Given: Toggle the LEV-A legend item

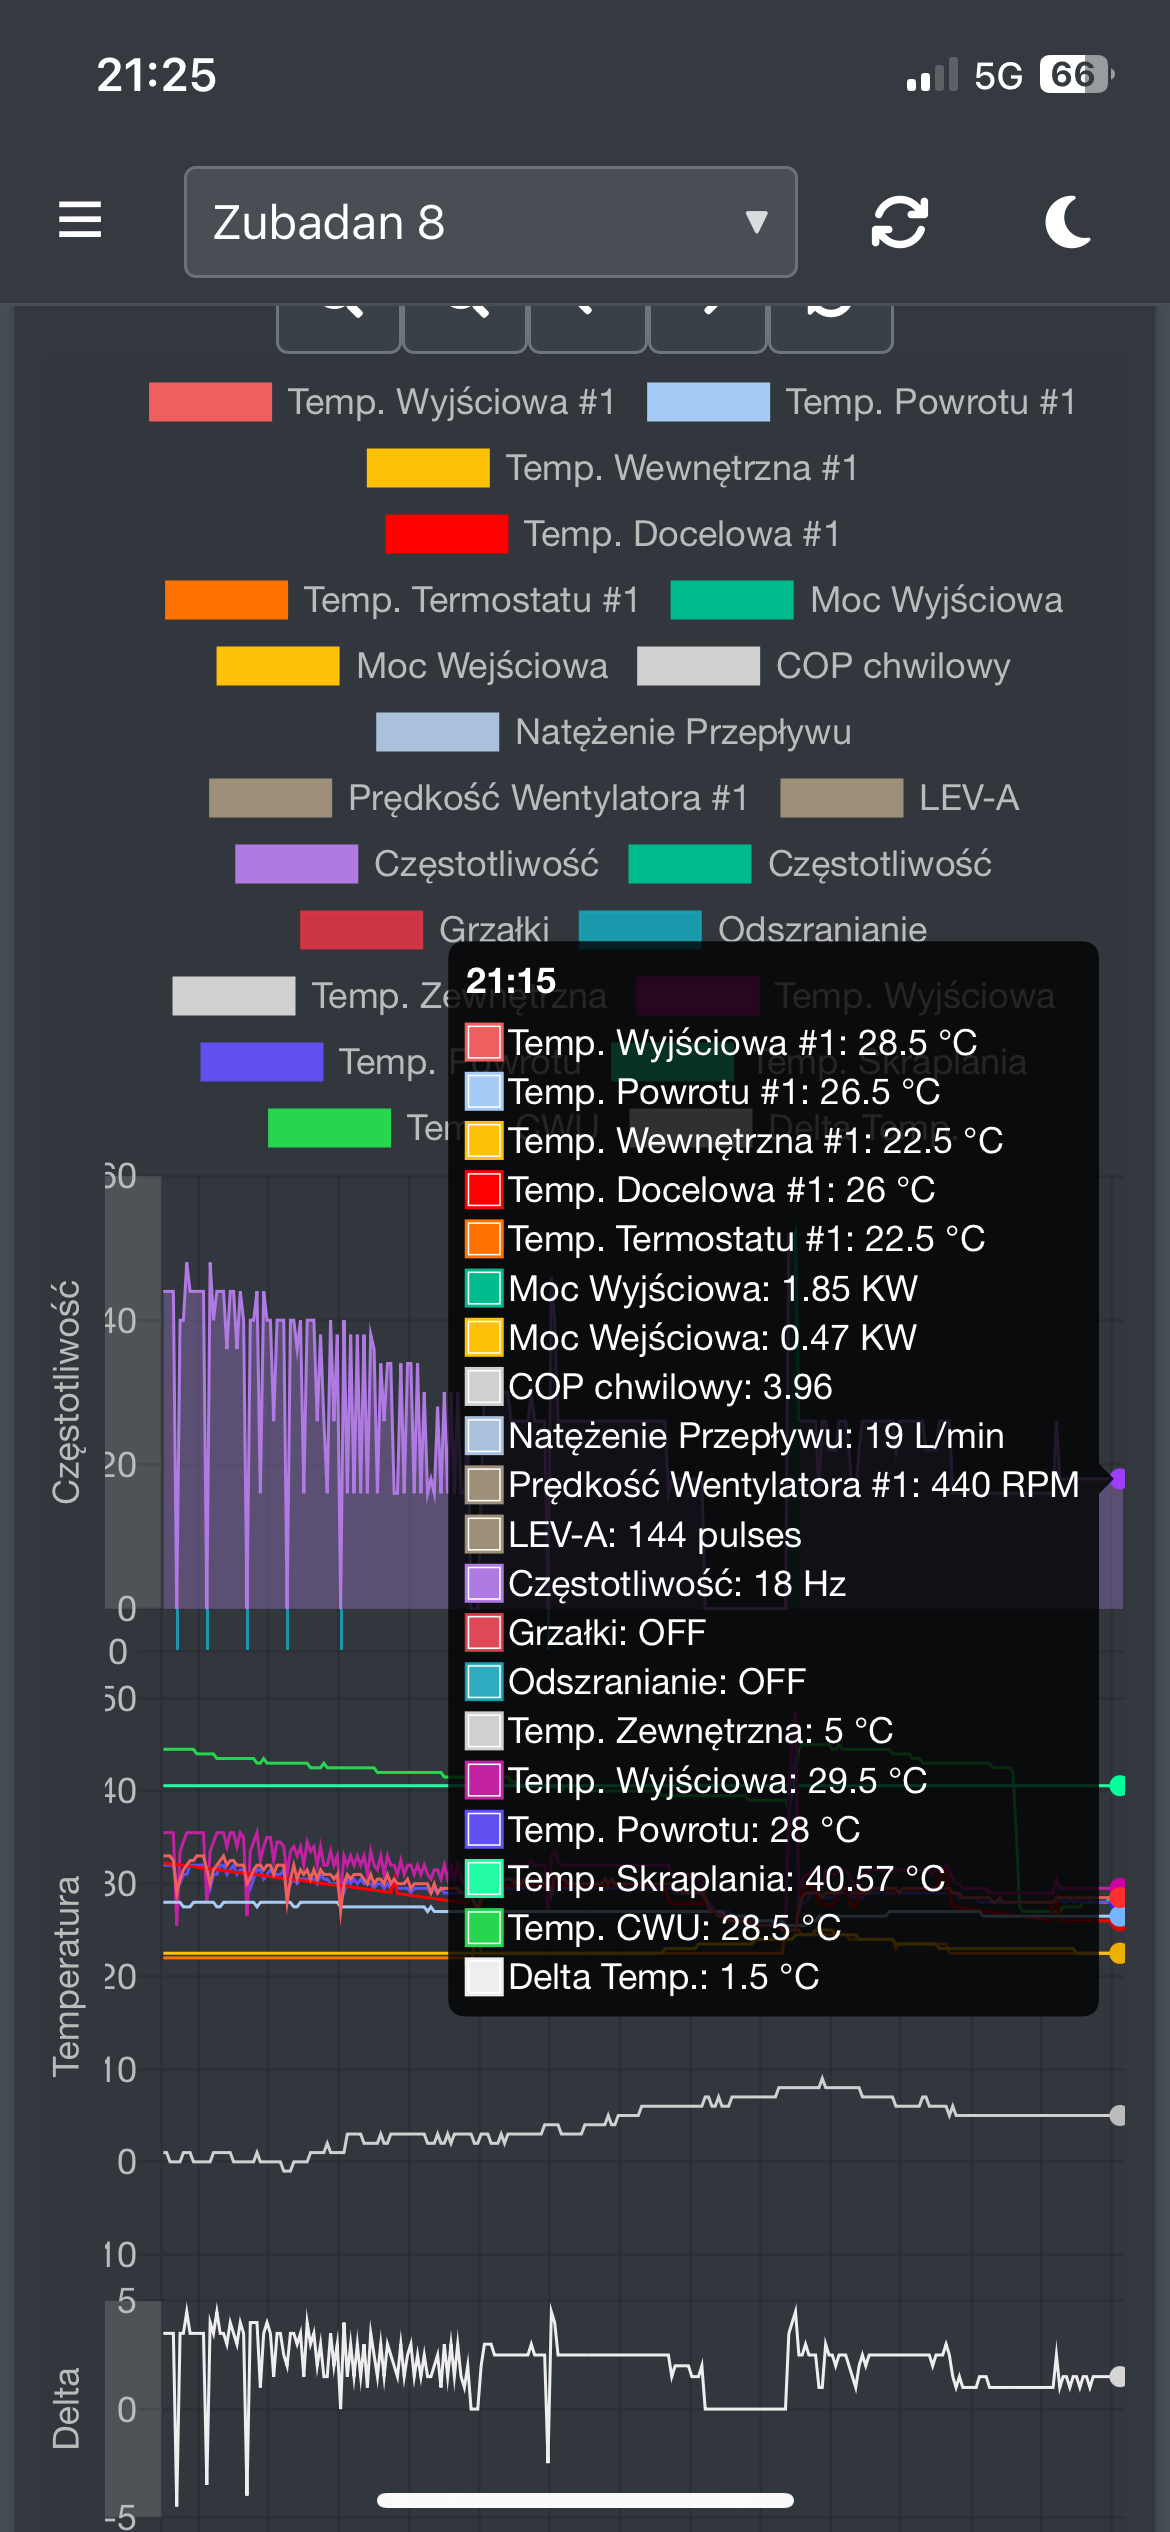Looking at the screenshot, I should [x=968, y=798].
